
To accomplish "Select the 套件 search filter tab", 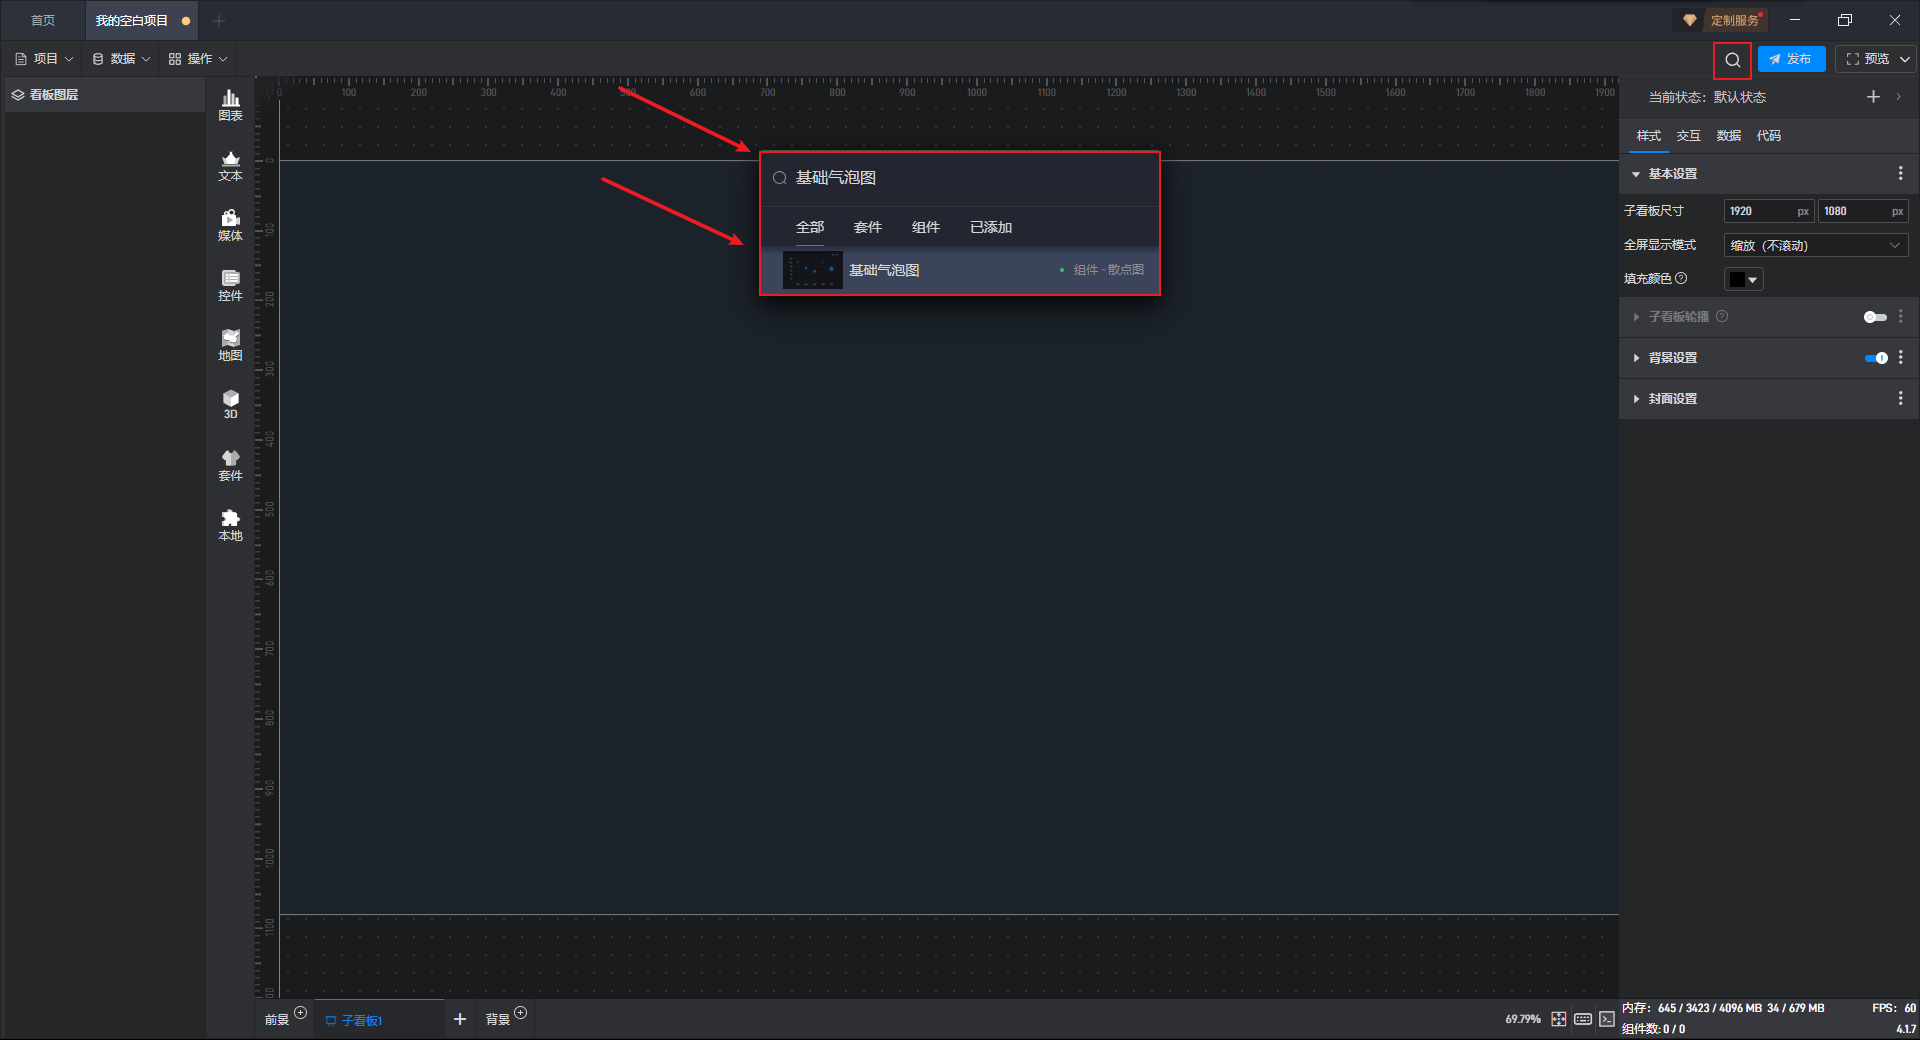I will point(868,228).
